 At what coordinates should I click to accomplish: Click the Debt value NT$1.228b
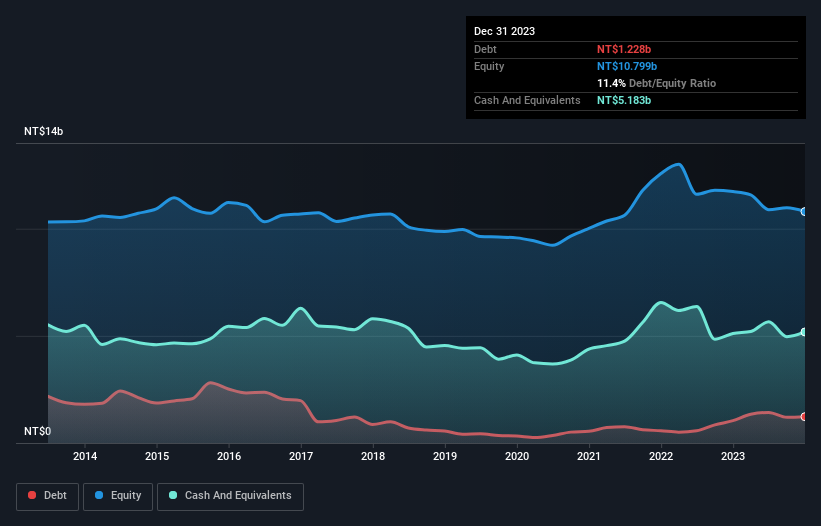(624, 49)
